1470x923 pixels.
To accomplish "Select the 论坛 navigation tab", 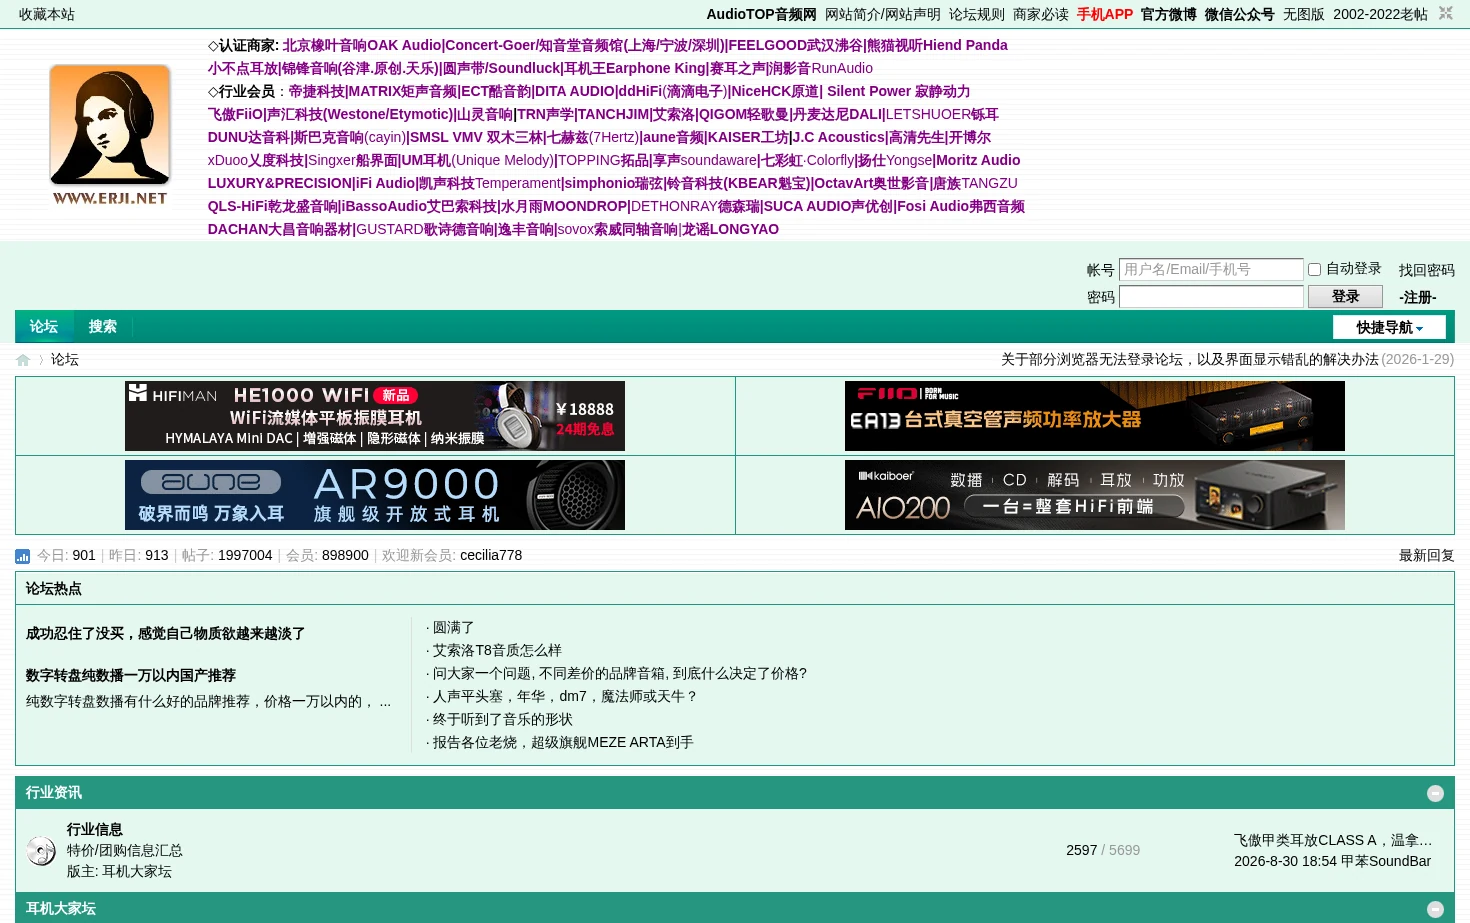I will click(x=44, y=326).
